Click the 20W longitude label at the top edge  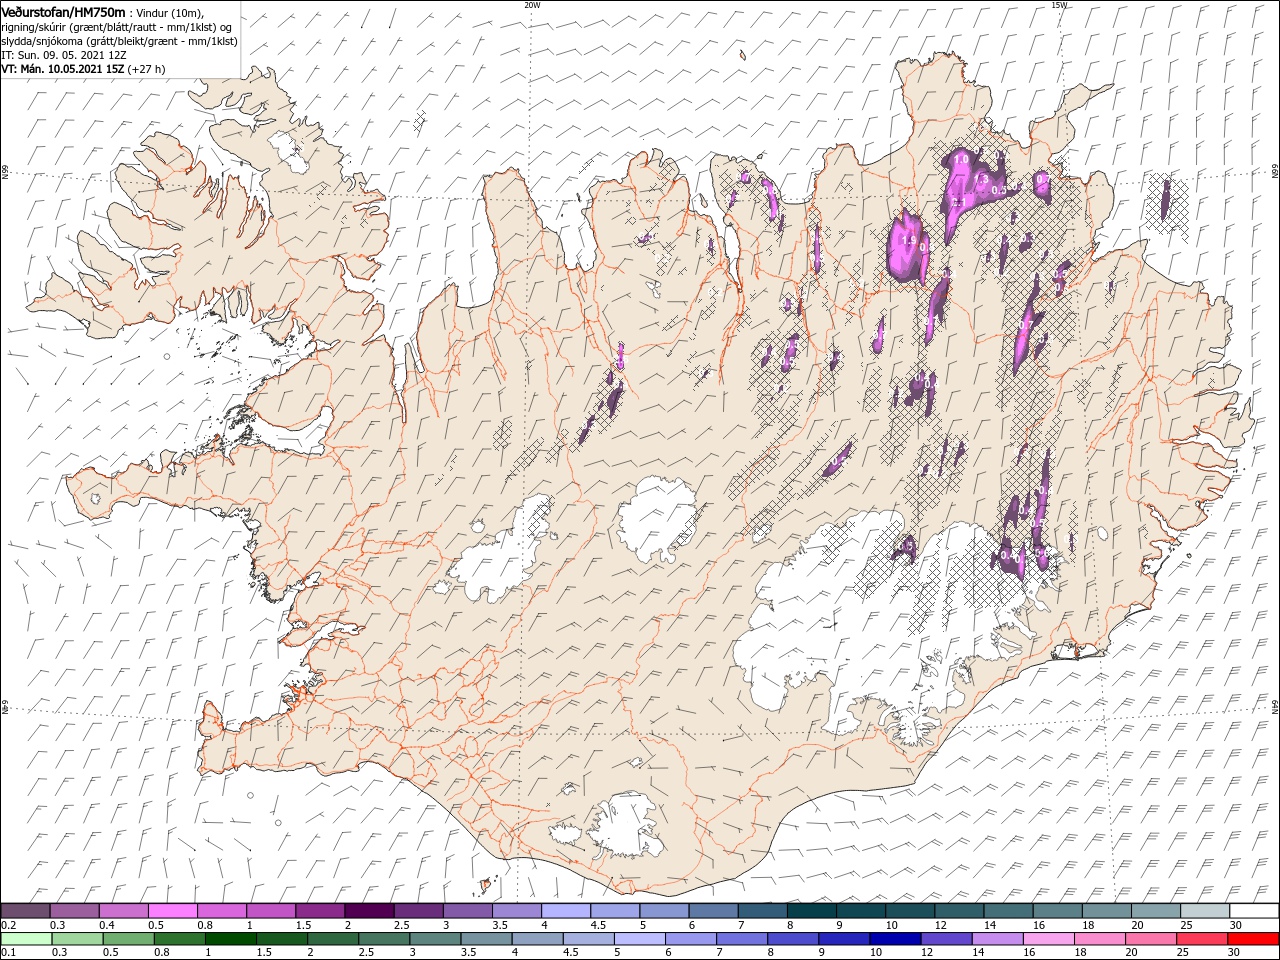[x=533, y=5]
